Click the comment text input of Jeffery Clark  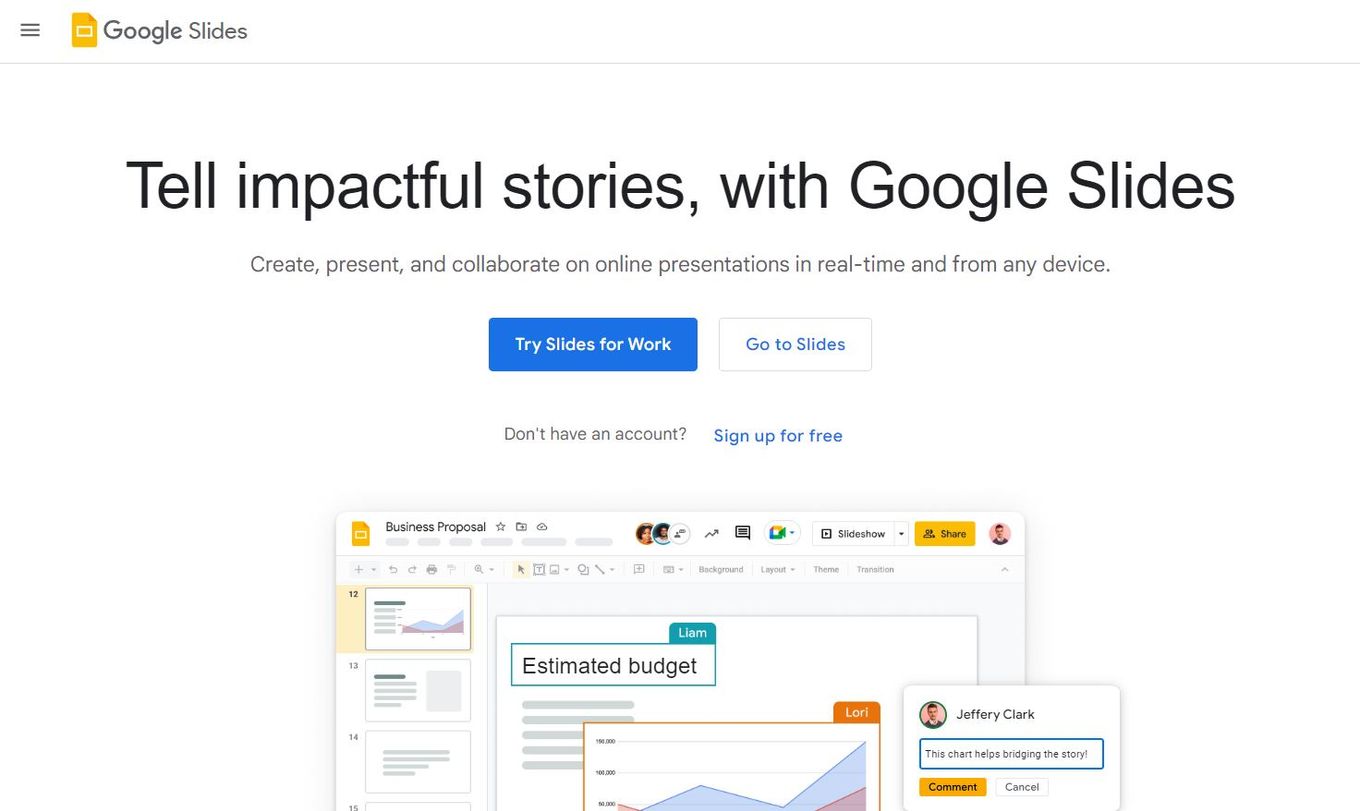[x=1010, y=753]
